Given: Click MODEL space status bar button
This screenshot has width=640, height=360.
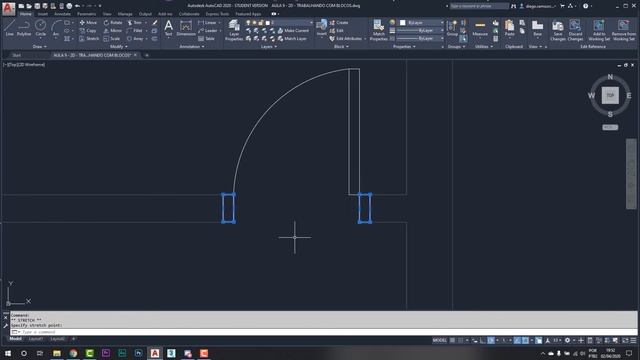Looking at the screenshot, I should tap(440, 340).
